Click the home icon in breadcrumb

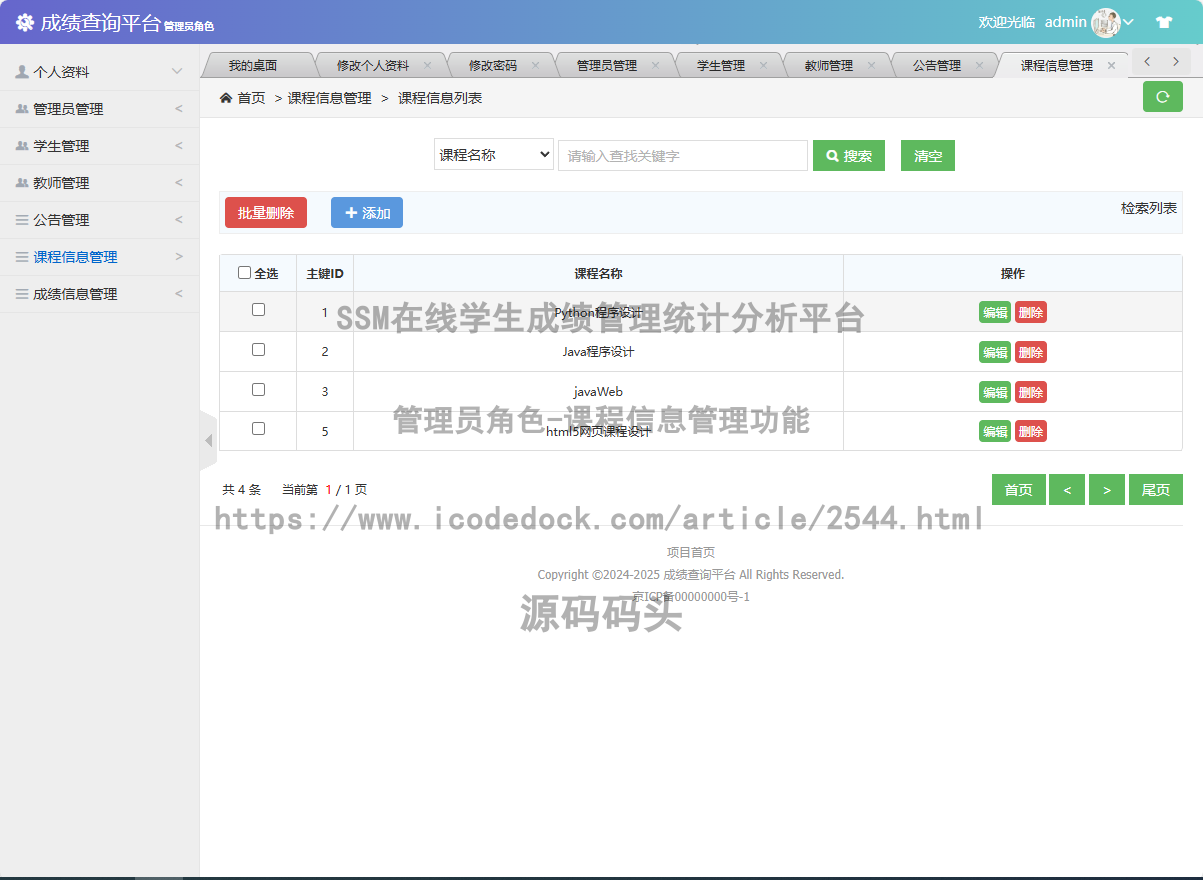[x=226, y=98]
